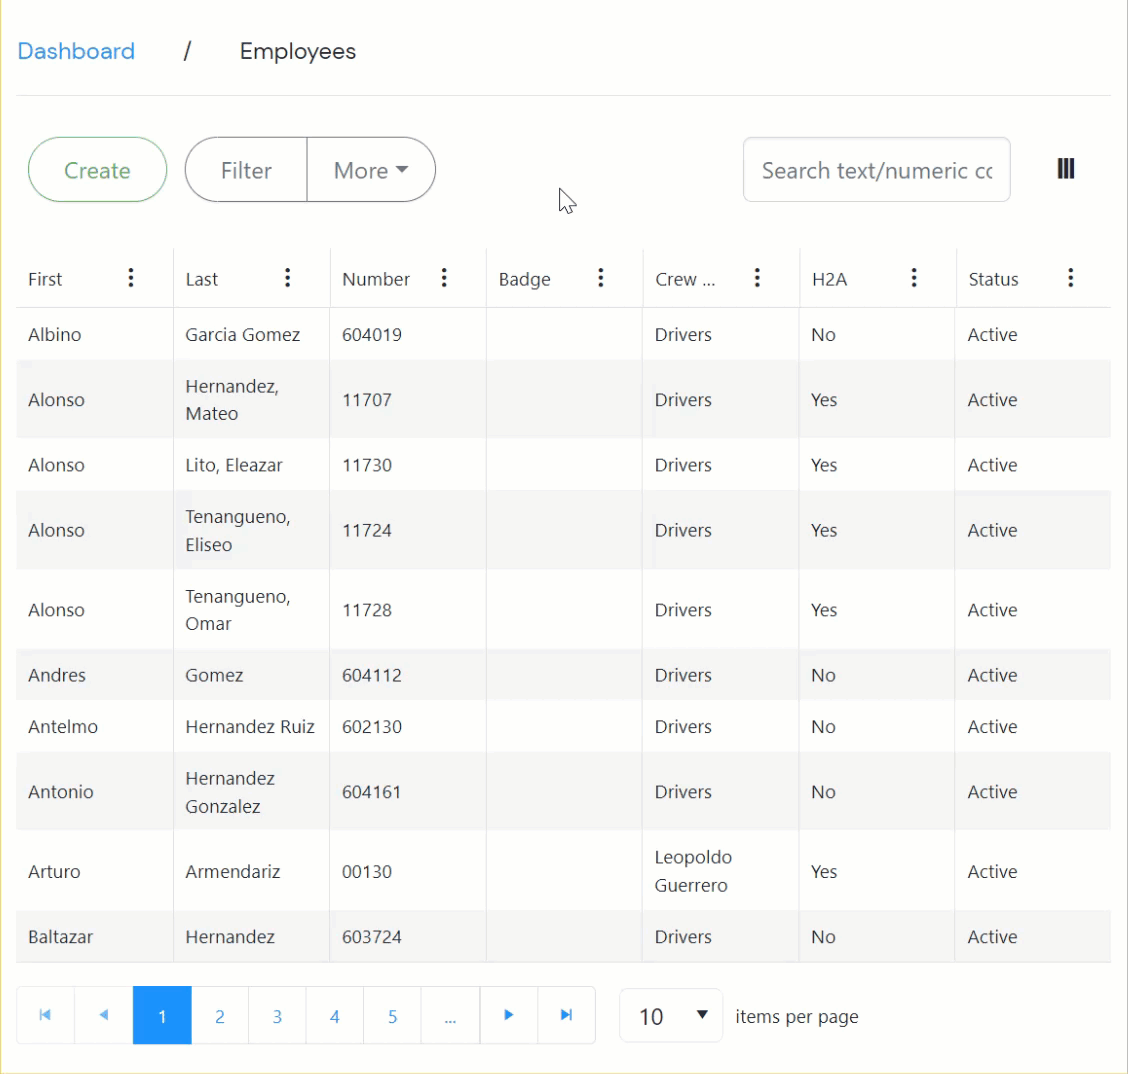Open the items per page dropdown
Screen dimensions: 1128x1074
671,1016
